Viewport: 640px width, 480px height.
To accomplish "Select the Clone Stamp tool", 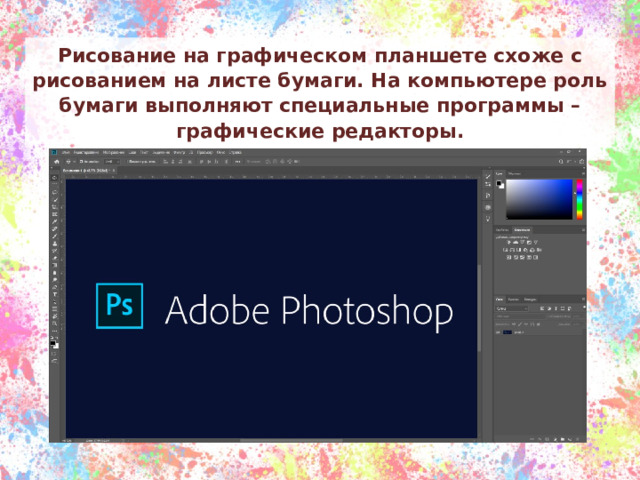I will [x=54, y=243].
